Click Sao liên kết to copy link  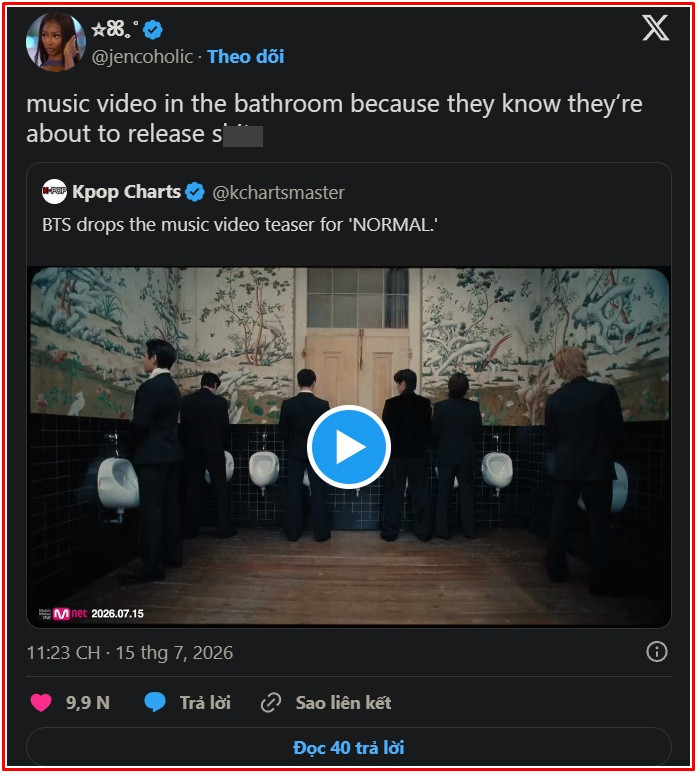coord(343,703)
